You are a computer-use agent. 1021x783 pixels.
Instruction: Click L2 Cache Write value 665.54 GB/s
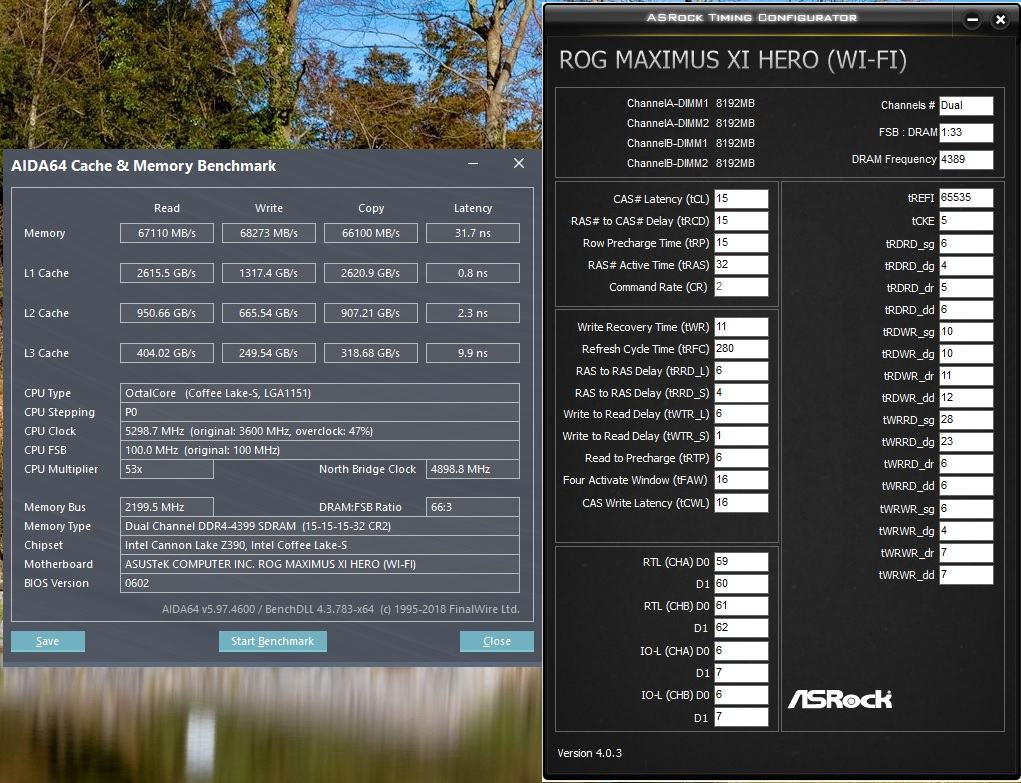coord(269,313)
